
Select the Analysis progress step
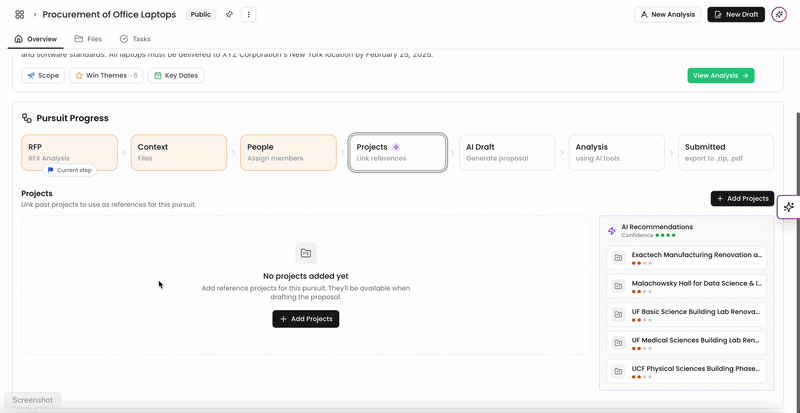click(616, 152)
